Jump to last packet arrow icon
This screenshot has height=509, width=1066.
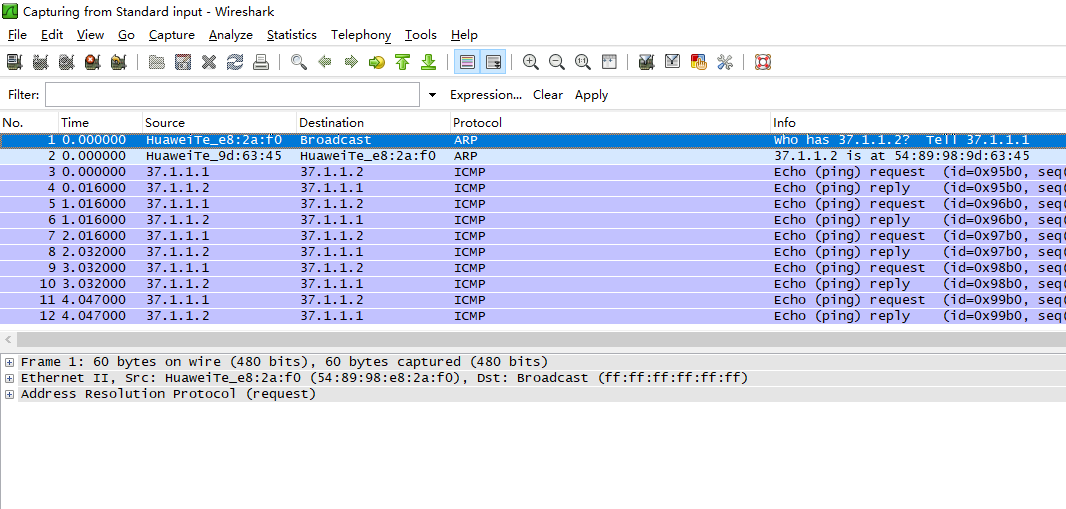pos(428,63)
